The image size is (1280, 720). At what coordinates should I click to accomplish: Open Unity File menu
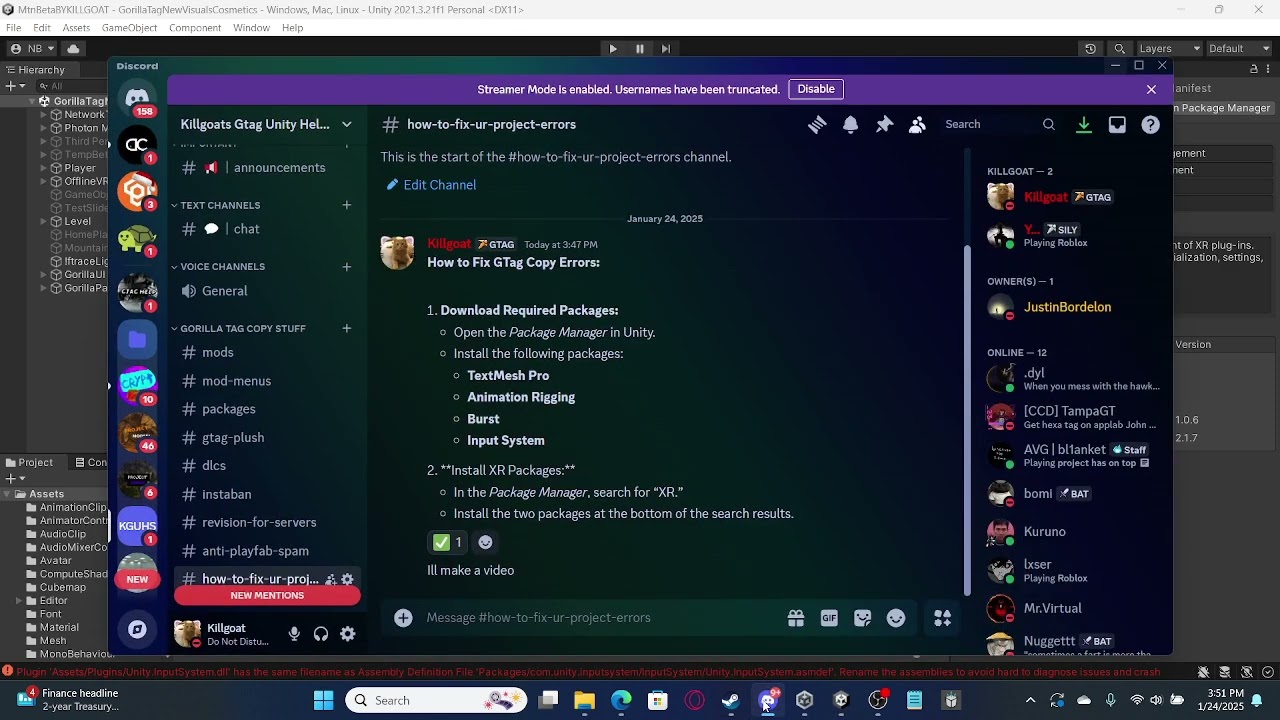pyautogui.click(x=13, y=28)
